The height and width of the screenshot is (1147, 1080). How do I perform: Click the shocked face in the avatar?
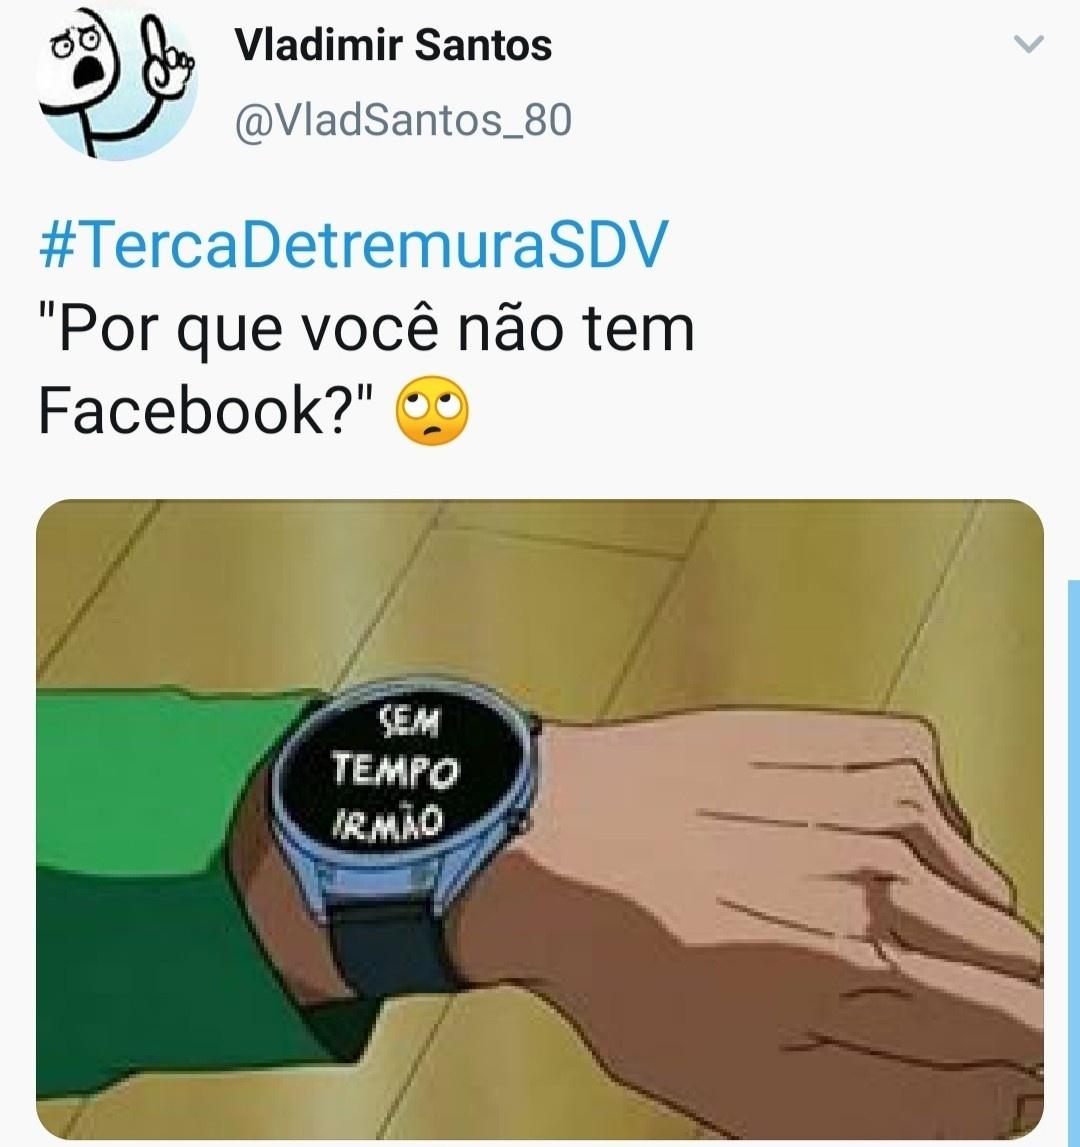[x=80, y=62]
